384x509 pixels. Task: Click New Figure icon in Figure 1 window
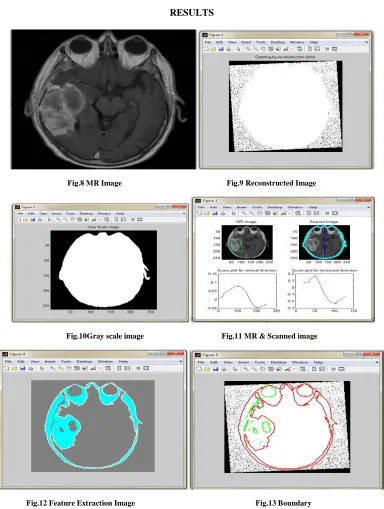click(x=206, y=49)
